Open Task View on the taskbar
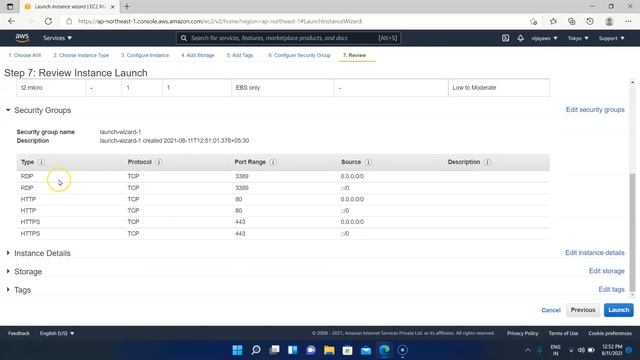 274,350
